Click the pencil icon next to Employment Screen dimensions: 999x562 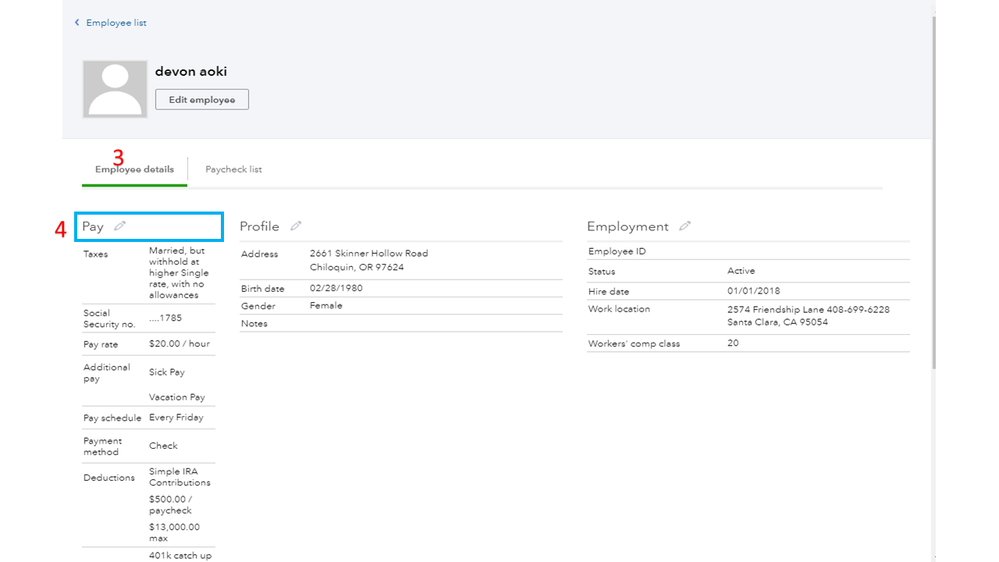click(685, 226)
